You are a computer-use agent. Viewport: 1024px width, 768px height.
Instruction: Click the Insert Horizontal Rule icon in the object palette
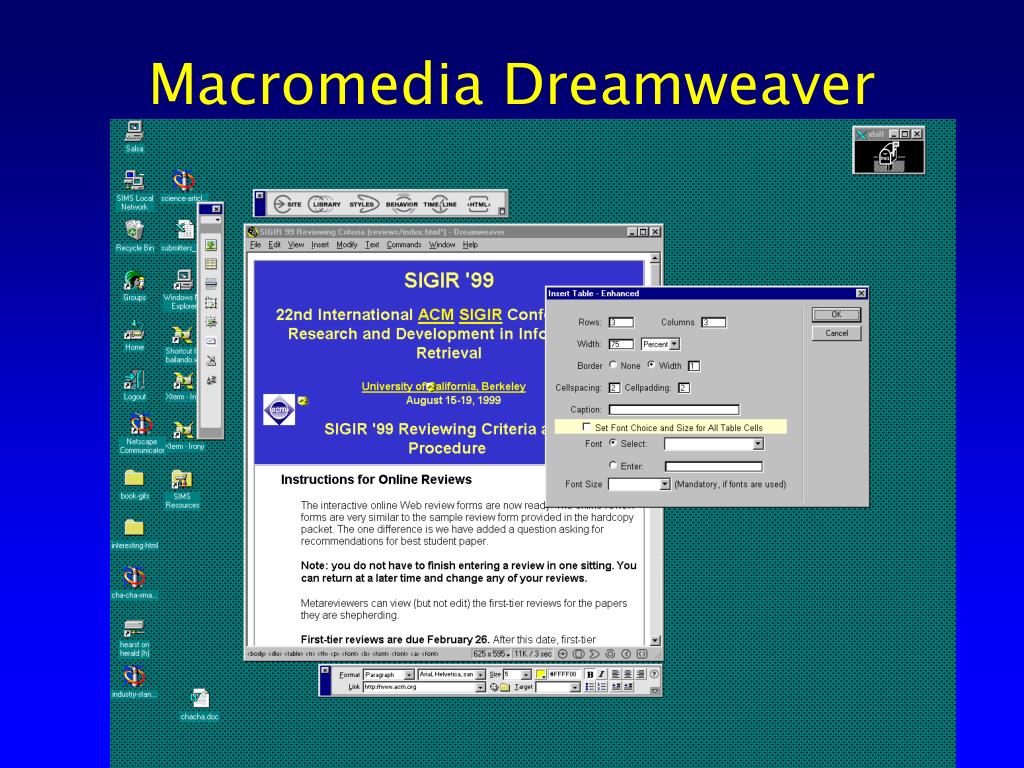[211, 283]
